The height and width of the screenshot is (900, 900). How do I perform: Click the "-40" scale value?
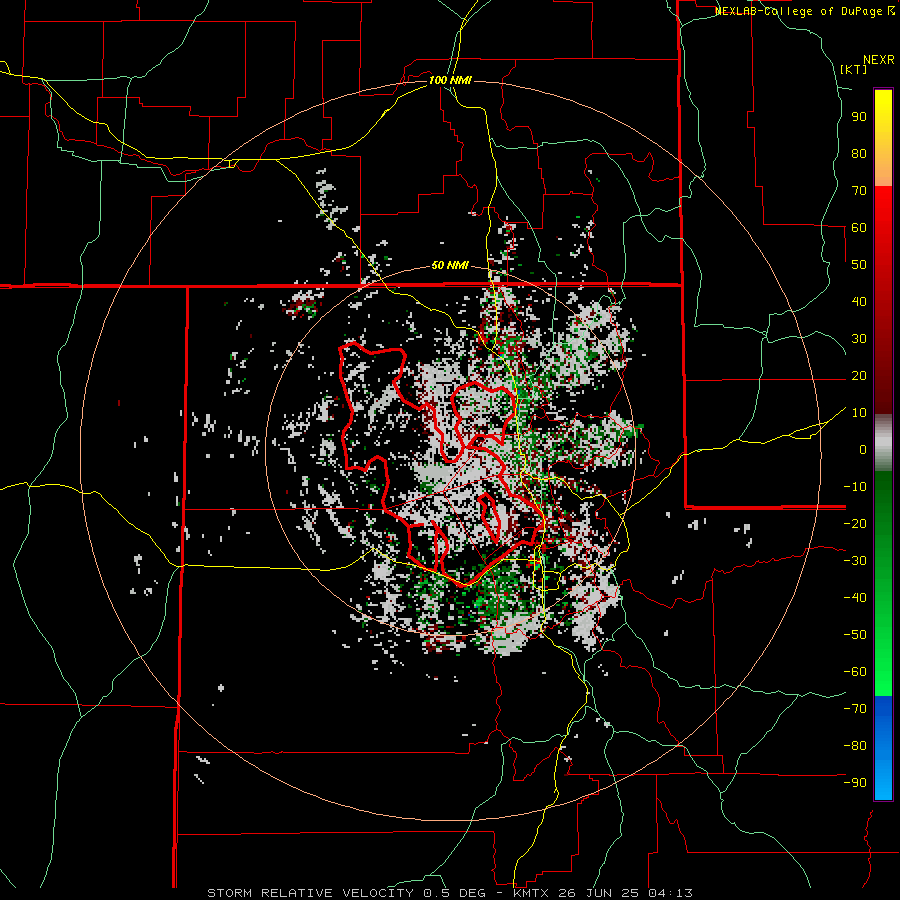855,598
